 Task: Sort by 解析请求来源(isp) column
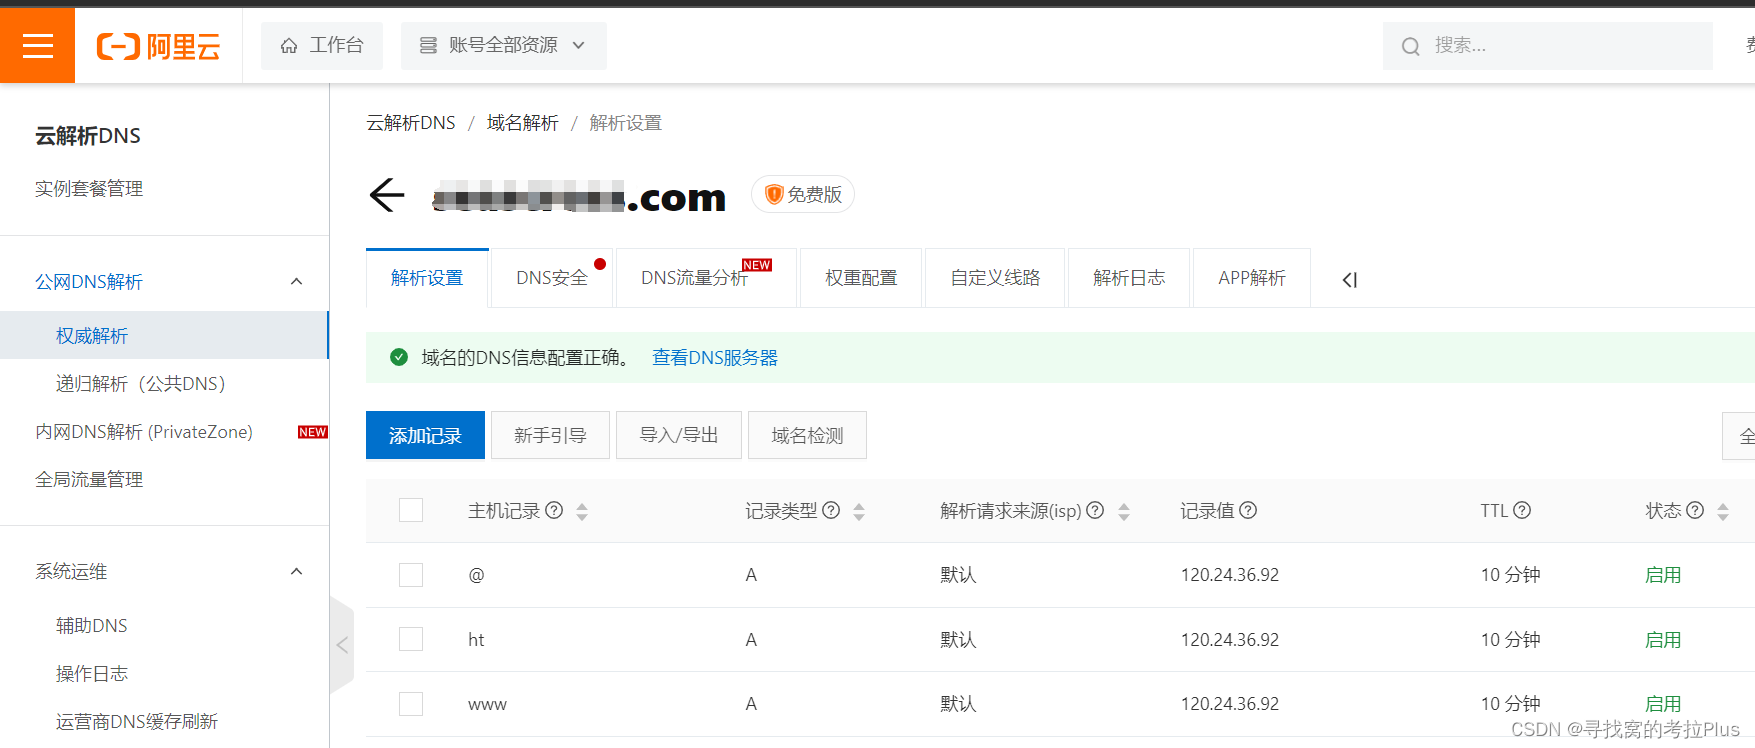click(x=1124, y=511)
